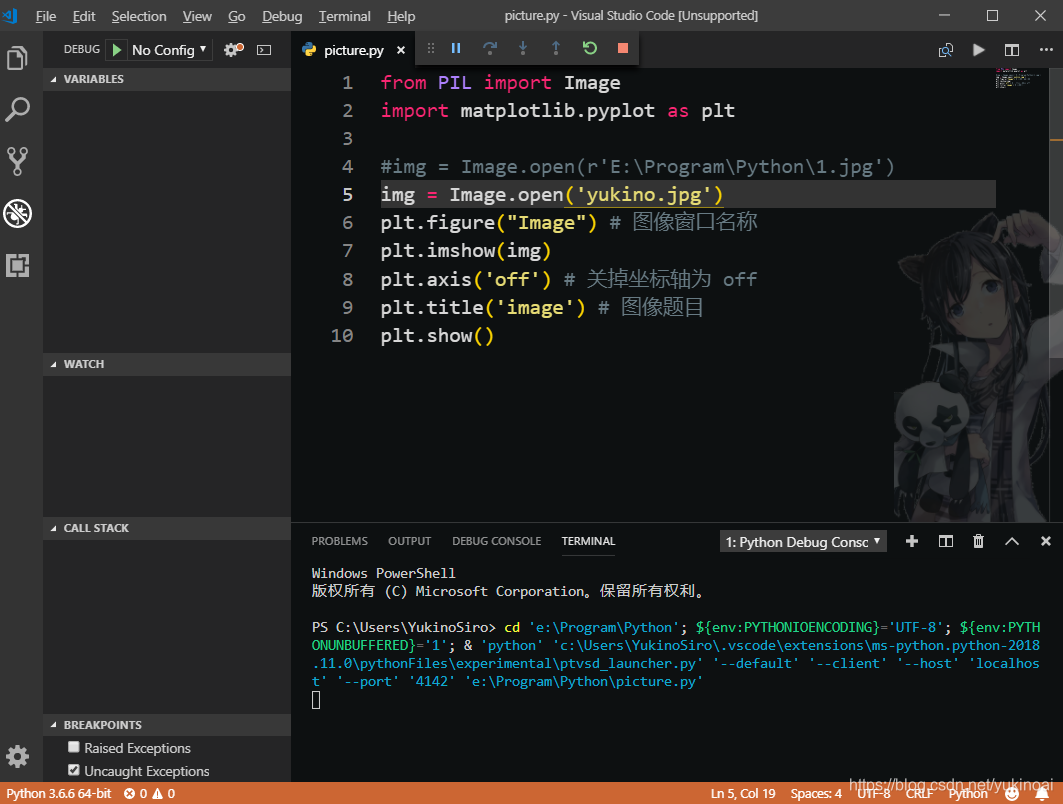This screenshot has height=804, width=1063.
Task: Open more editor actions ellipsis
Action: click(1046, 49)
